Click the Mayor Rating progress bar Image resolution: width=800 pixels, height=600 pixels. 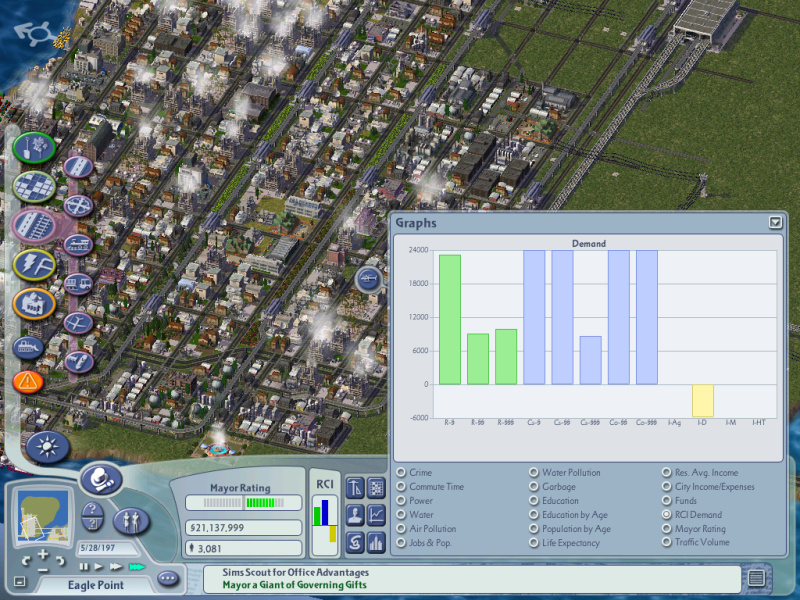click(243, 503)
